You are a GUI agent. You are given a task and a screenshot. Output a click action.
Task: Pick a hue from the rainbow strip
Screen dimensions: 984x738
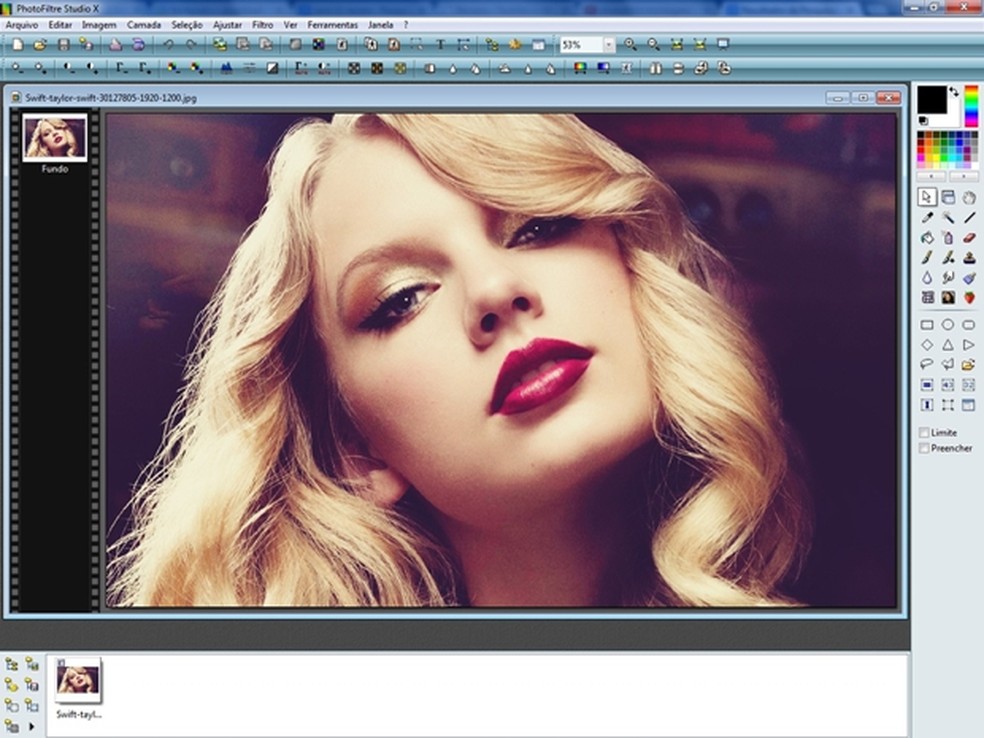pyautogui.click(x=971, y=106)
